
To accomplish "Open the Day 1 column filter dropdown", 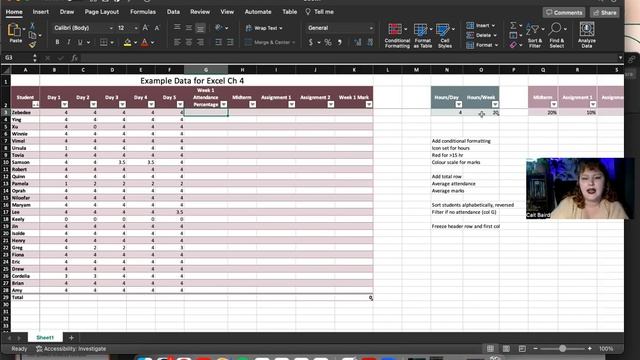I will [64, 104].
